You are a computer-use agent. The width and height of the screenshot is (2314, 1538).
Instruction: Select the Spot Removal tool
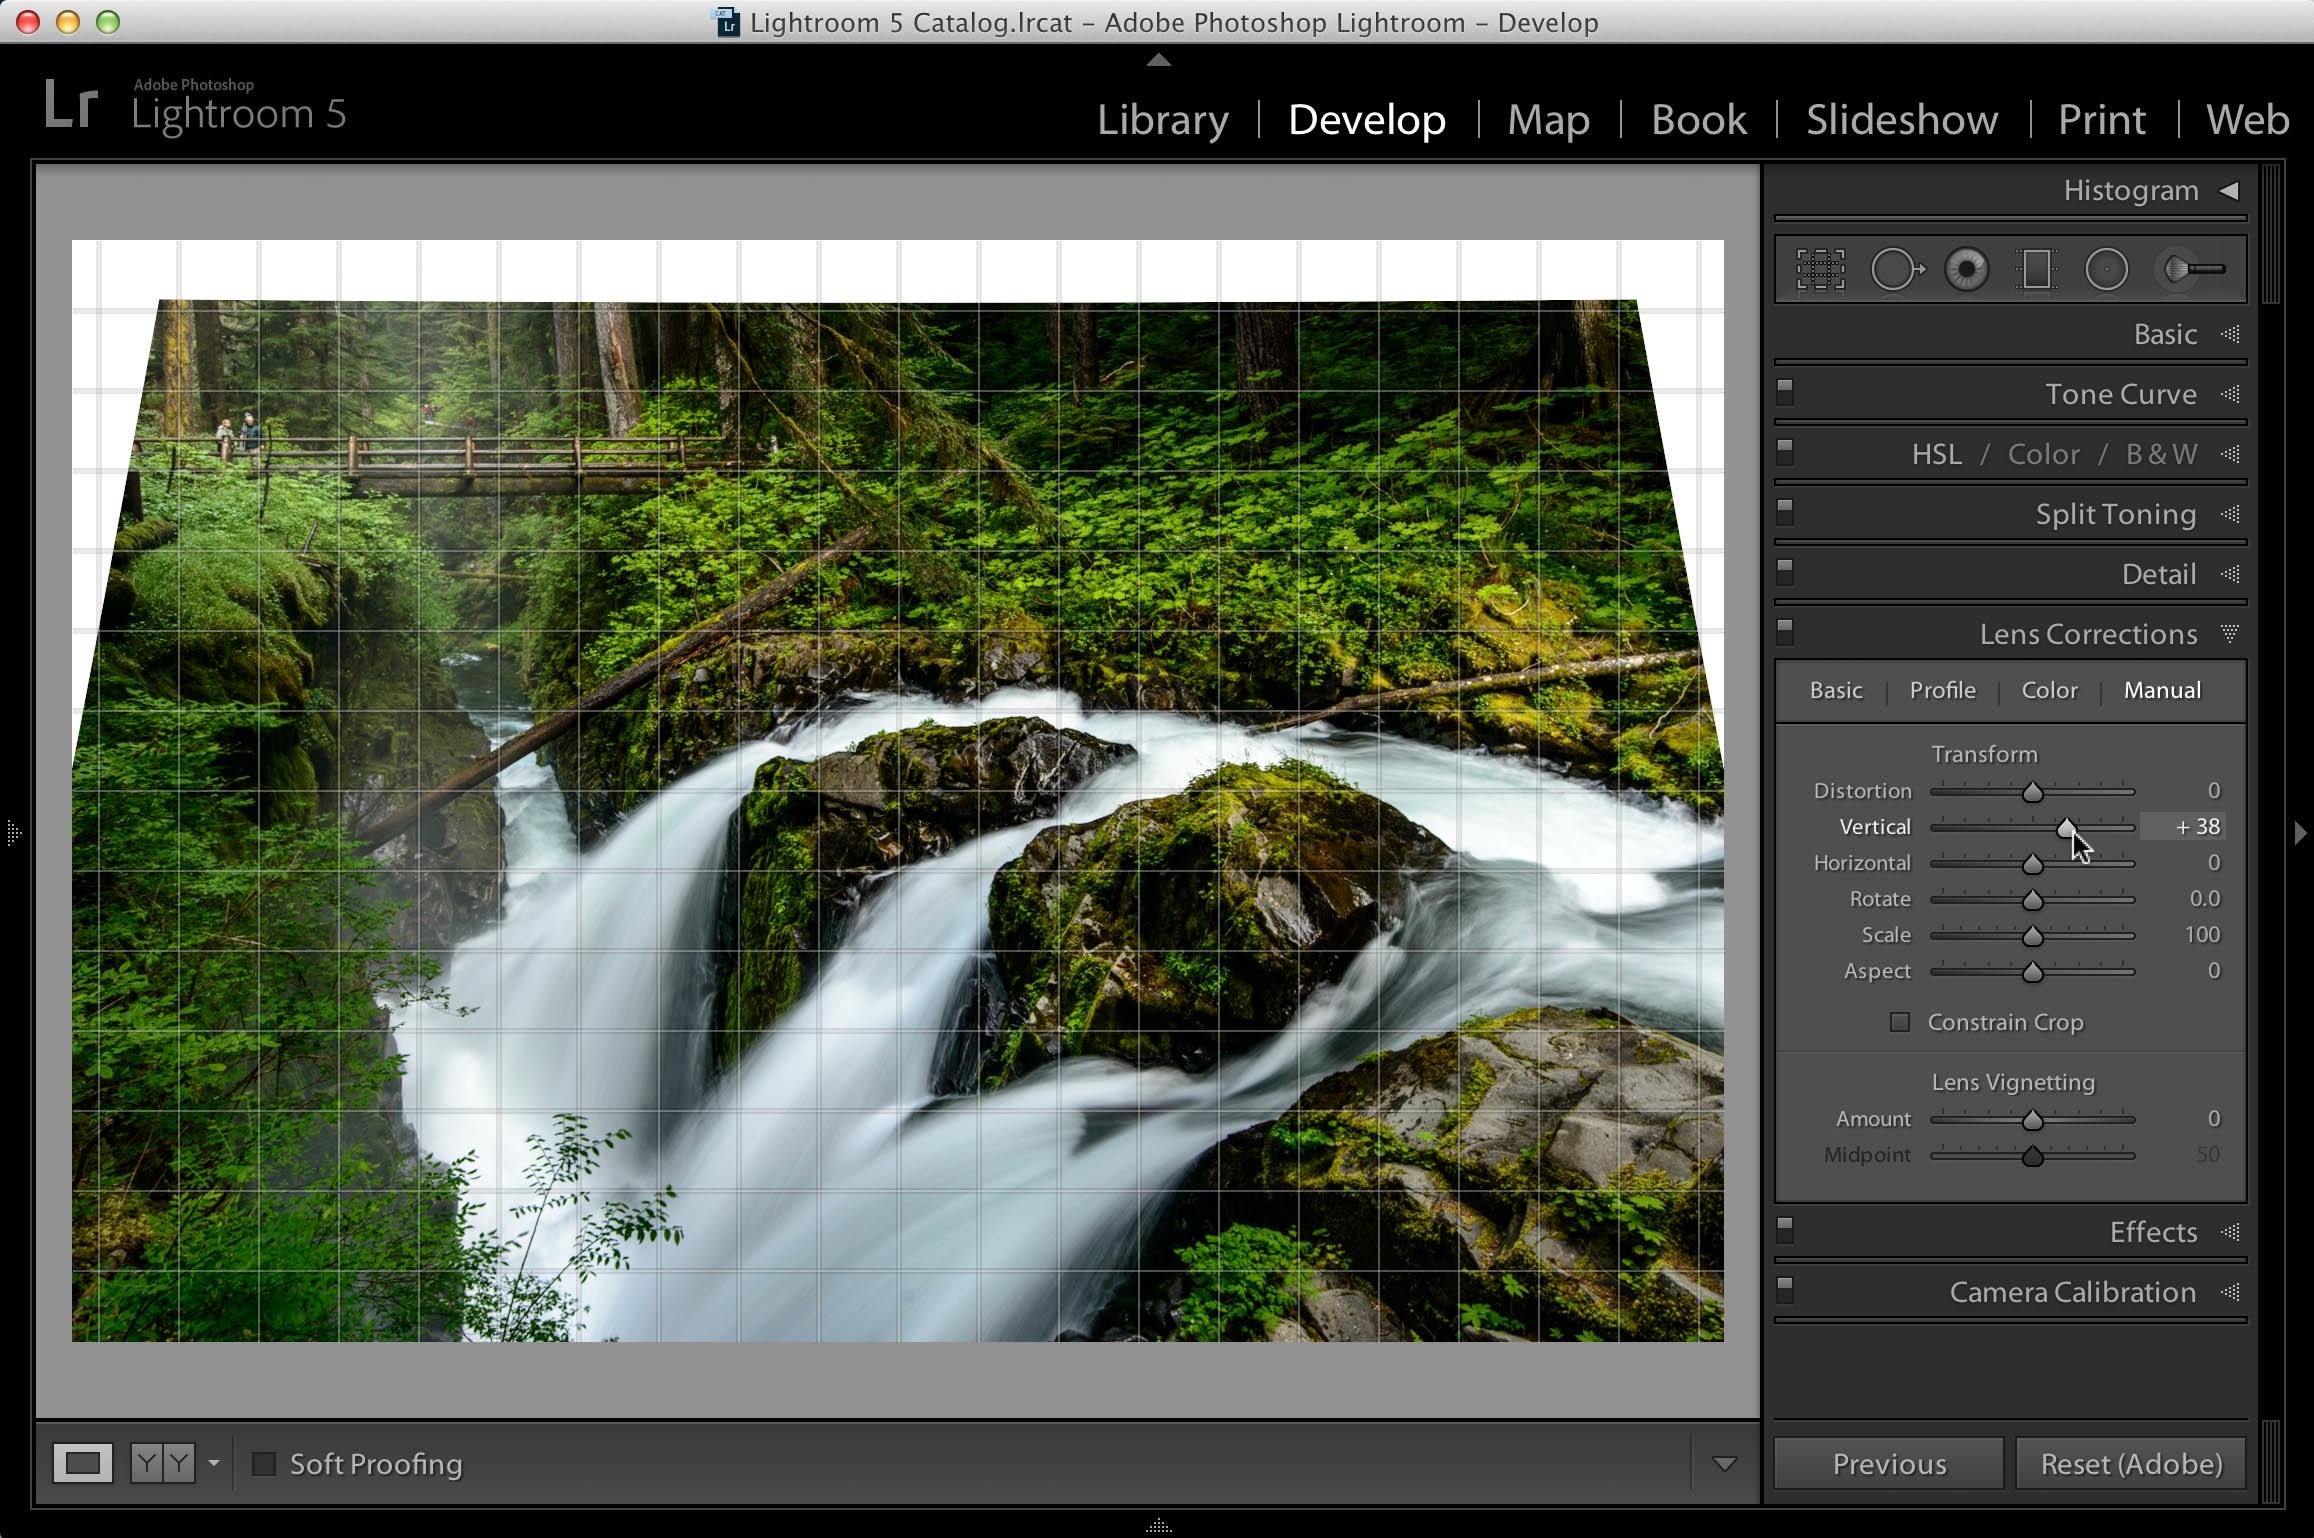coord(1896,270)
